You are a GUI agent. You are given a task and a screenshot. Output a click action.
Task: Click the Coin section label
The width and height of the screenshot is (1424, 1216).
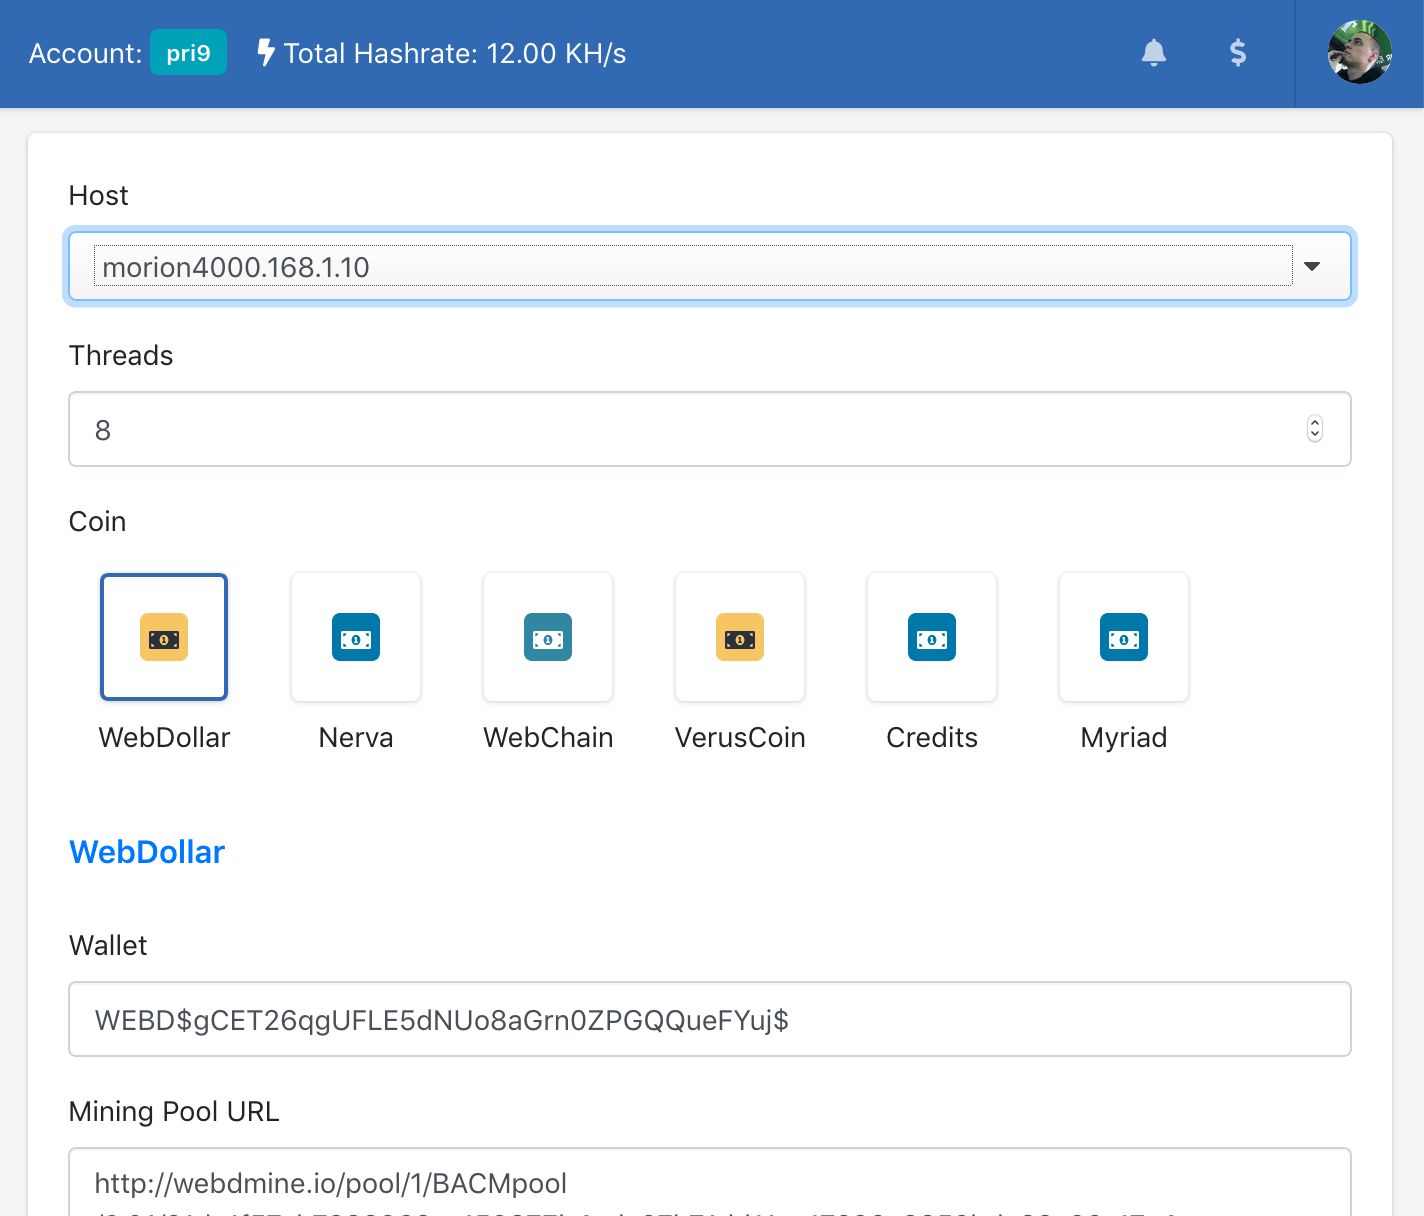tap(97, 521)
